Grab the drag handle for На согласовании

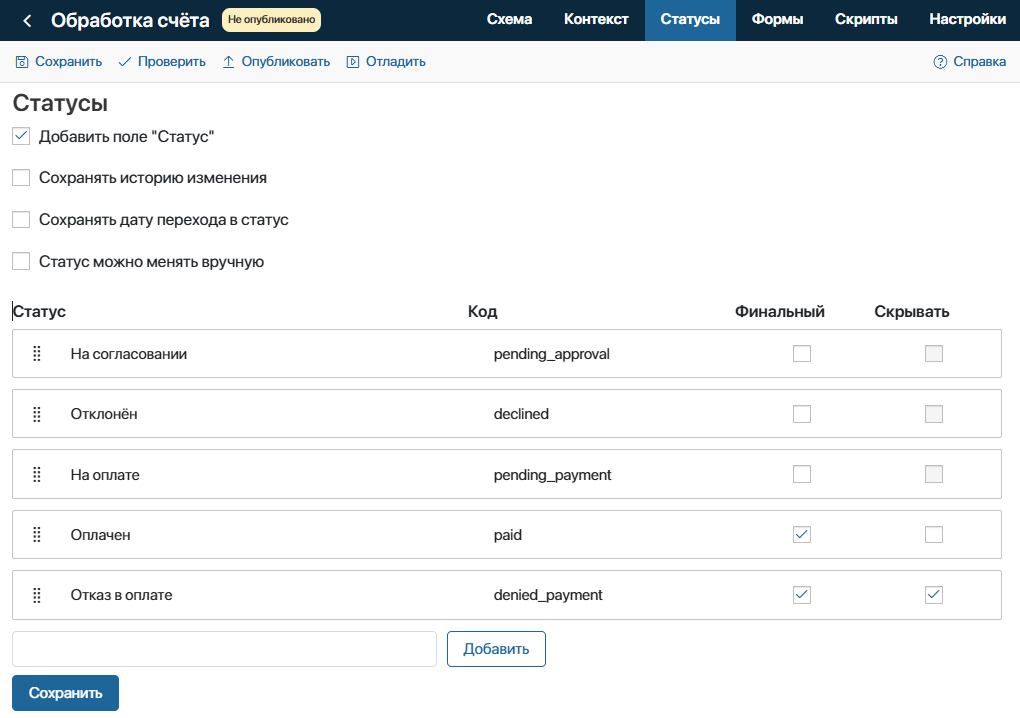pos(37,353)
